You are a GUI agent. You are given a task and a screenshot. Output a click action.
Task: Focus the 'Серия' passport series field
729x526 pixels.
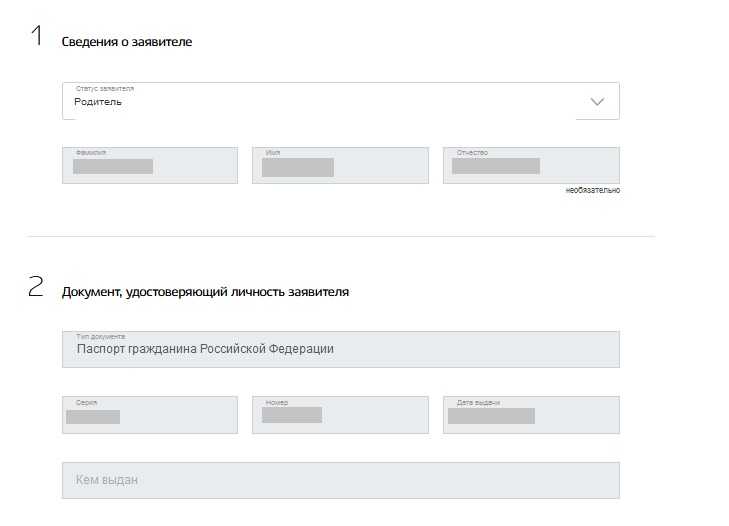[x=150, y=415]
